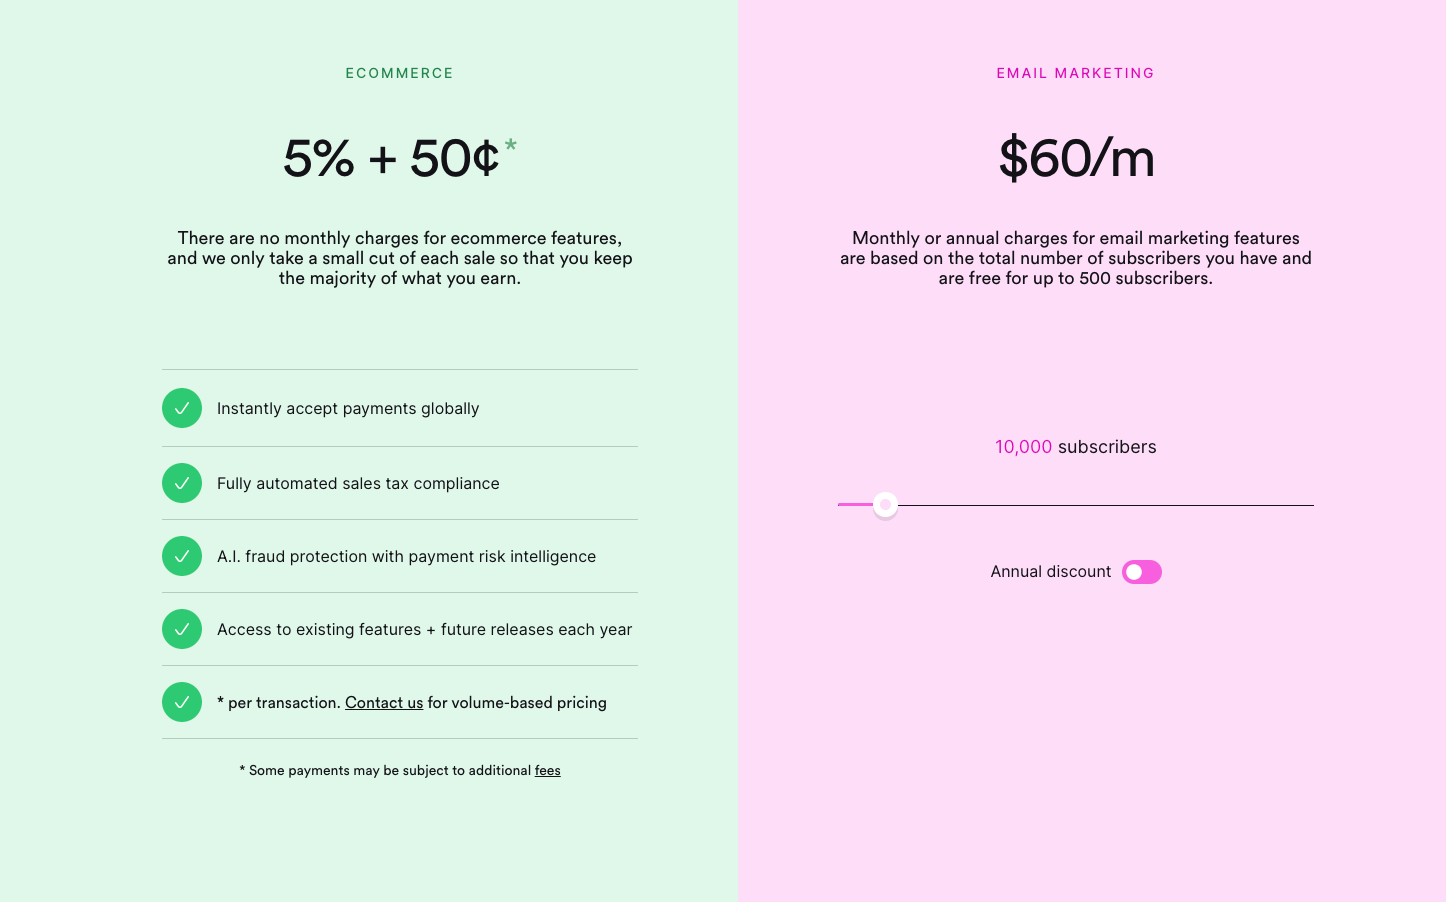The width and height of the screenshot is (1446, 902).
Task: Select the checkmark icon for sales tax compliance
Action: coord(181,483)
